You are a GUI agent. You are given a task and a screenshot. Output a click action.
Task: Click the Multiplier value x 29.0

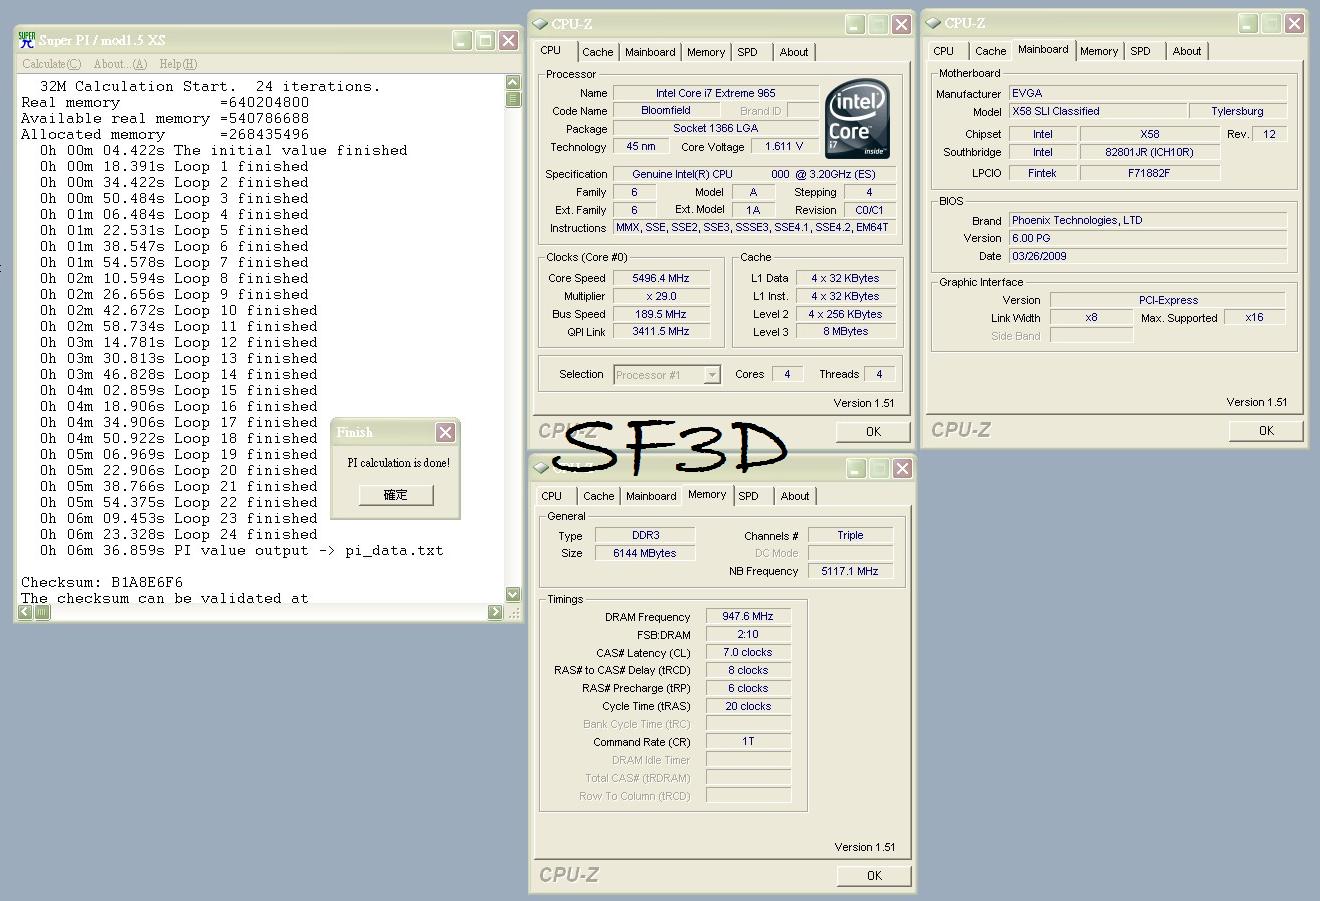[662, 296]
